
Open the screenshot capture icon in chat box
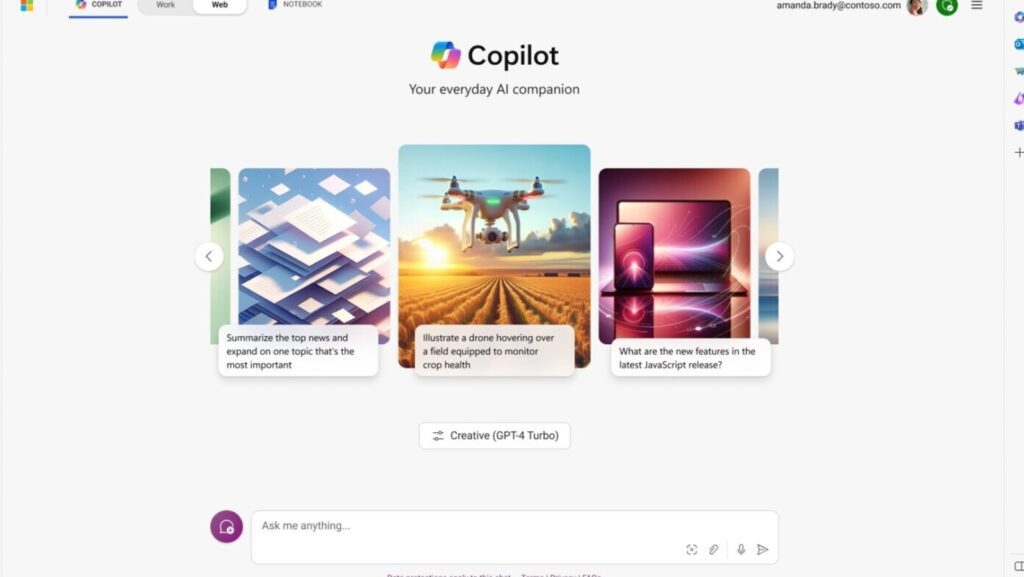pos(692,550)
